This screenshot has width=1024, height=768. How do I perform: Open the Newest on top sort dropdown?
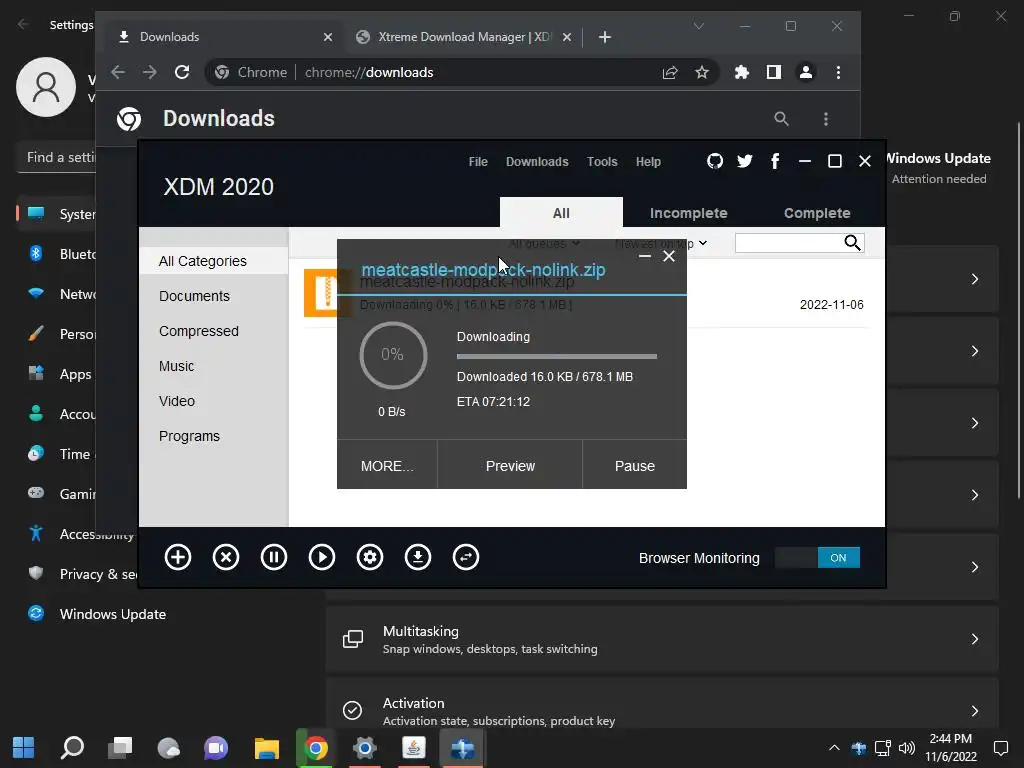click(661, 243)
